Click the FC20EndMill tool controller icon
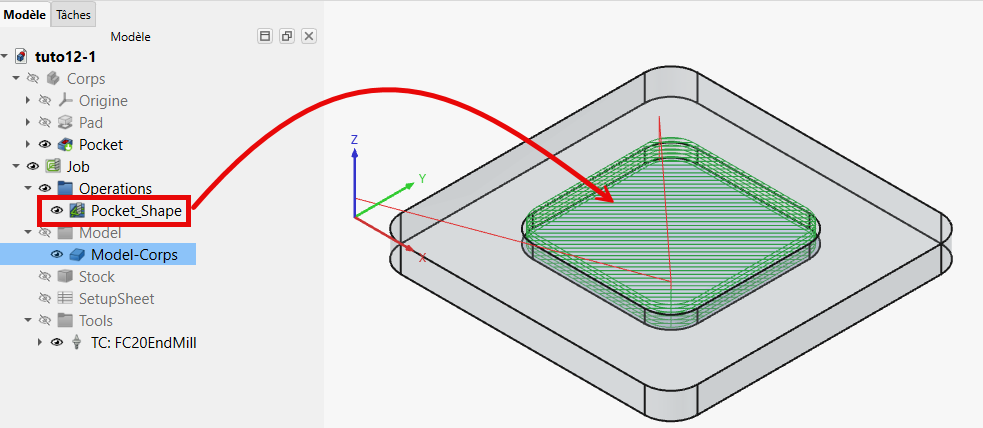 pos(78,342)
